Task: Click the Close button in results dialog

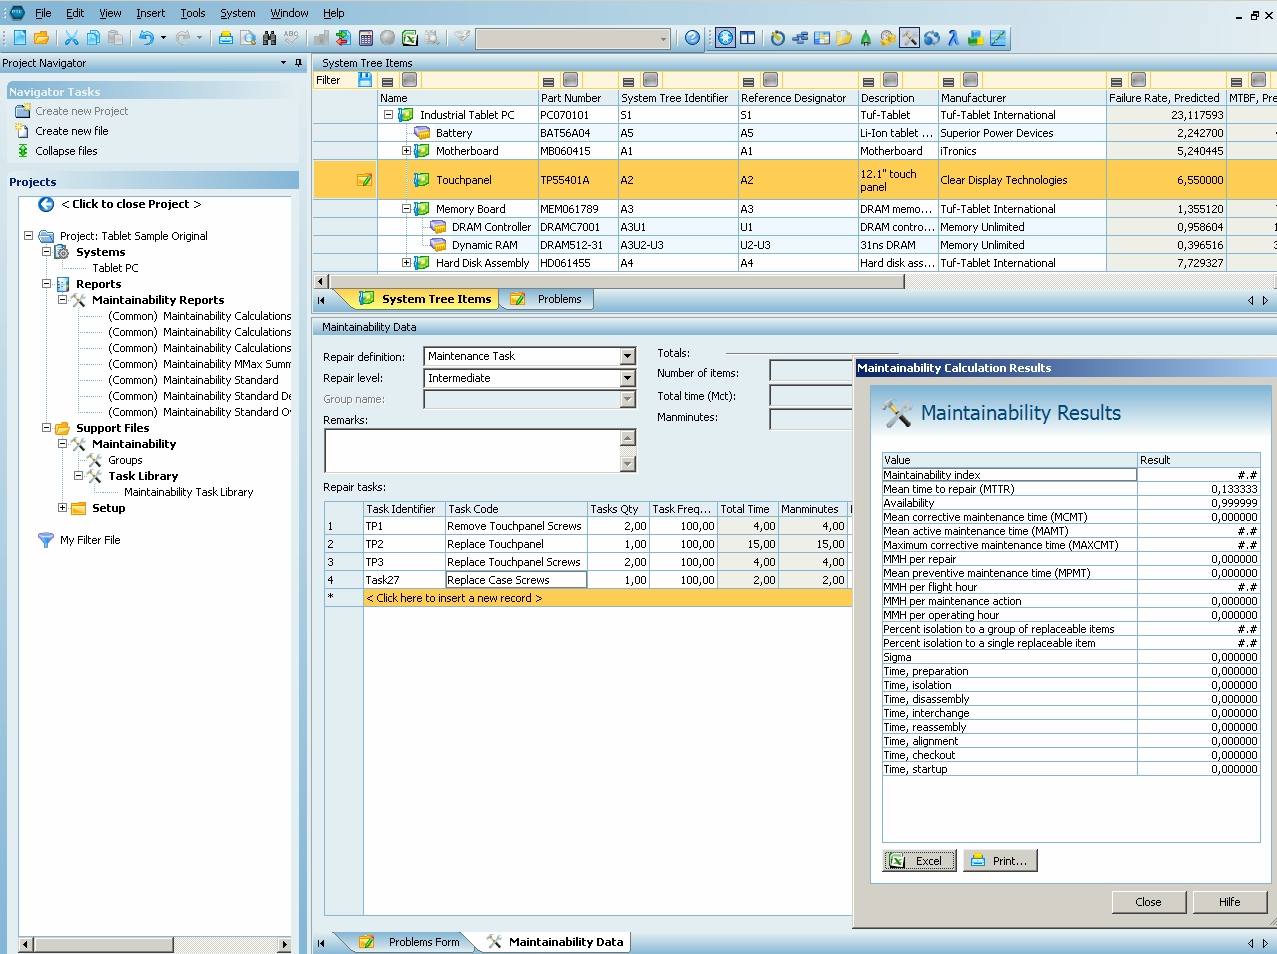Action: tap(1148, 902)
